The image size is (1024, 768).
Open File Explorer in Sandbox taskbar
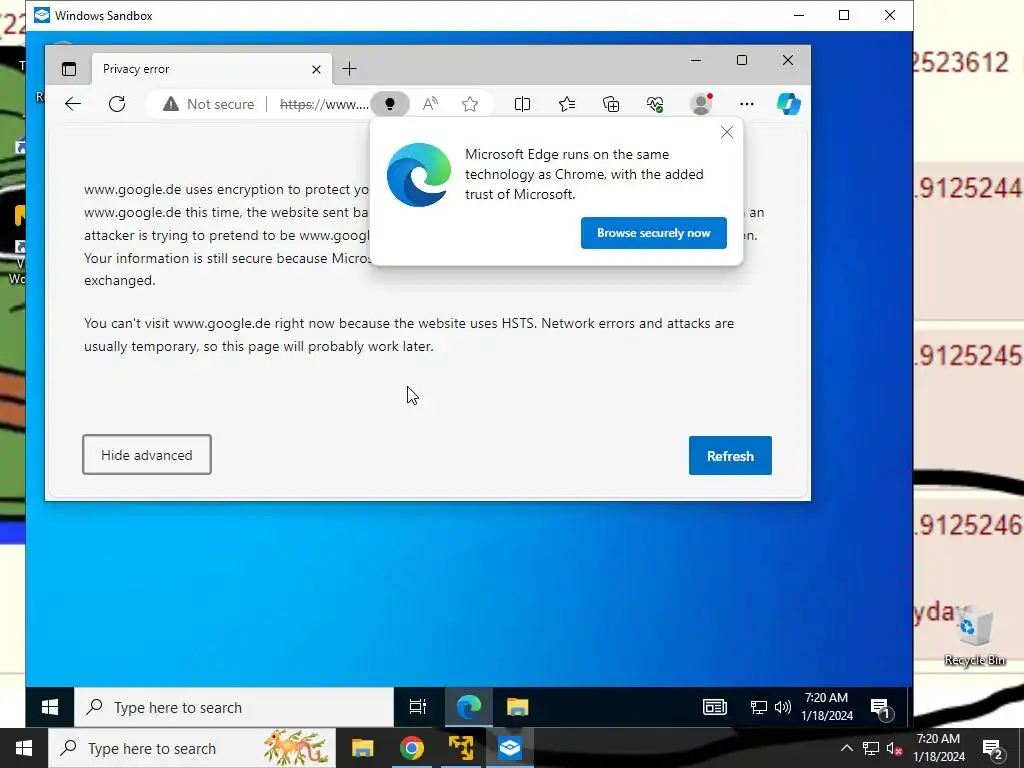[517, 707]
